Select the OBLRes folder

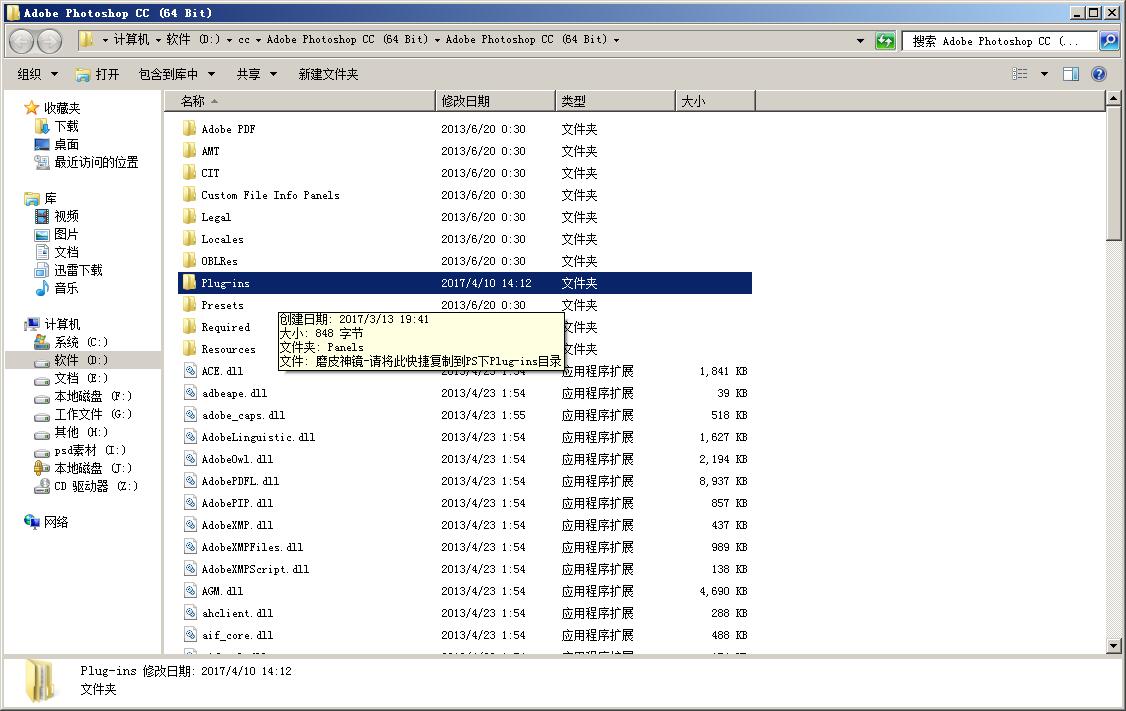(219, 261)
